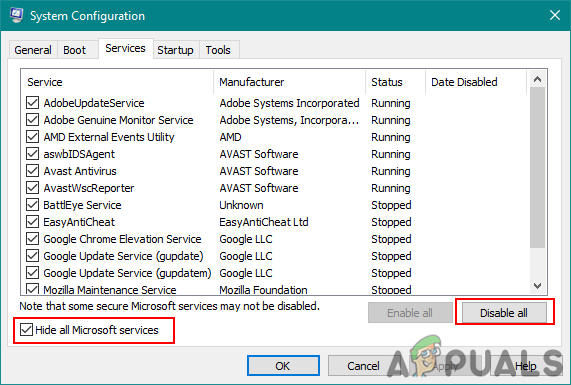Go to the Startup tab

point(176,50)
